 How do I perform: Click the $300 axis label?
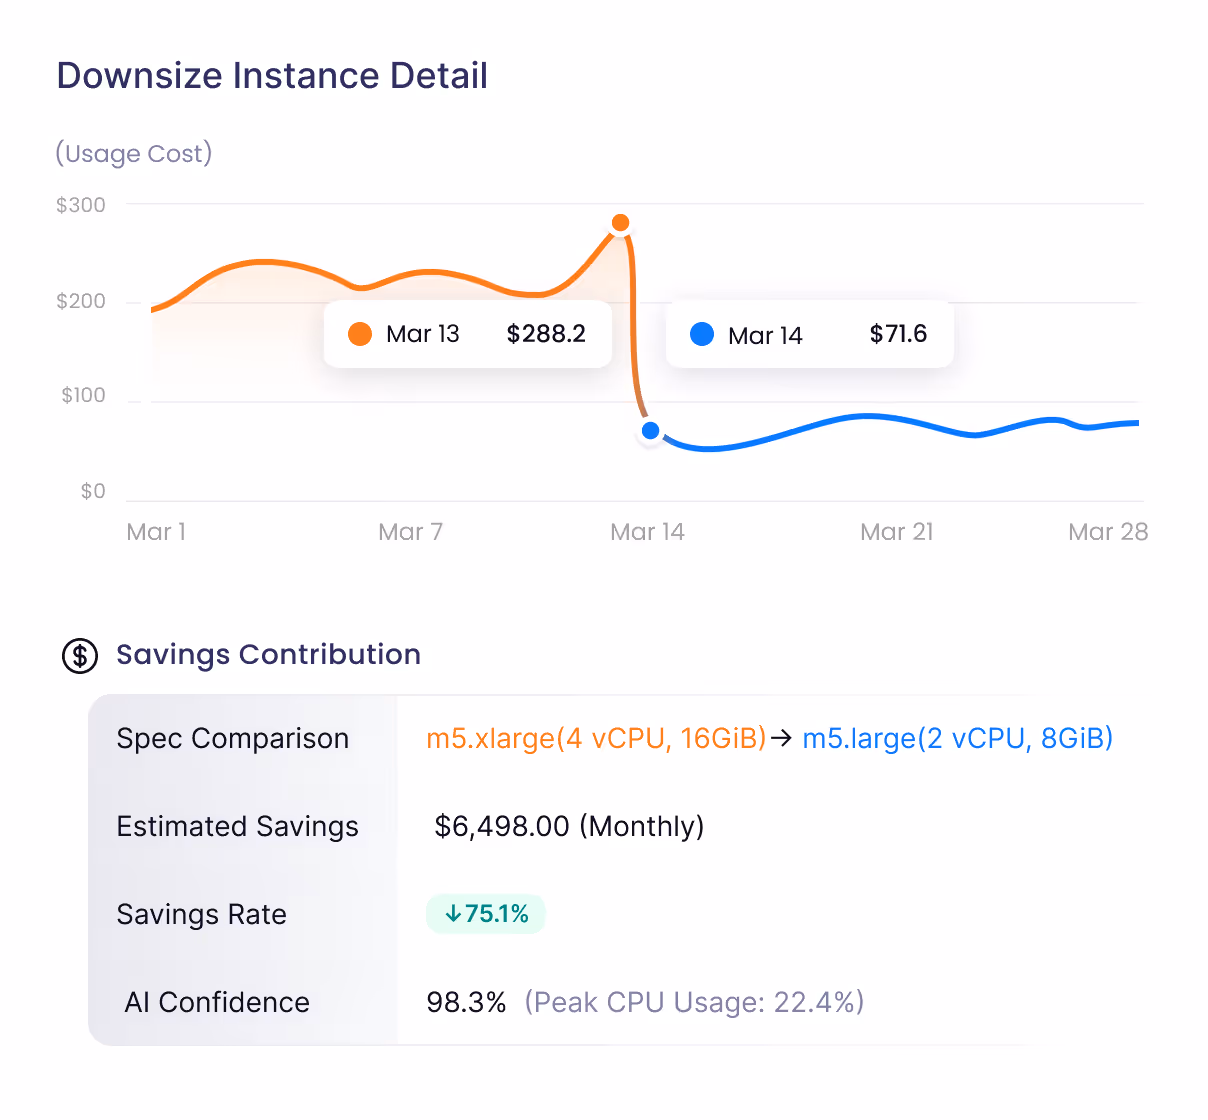click(81, 205)
